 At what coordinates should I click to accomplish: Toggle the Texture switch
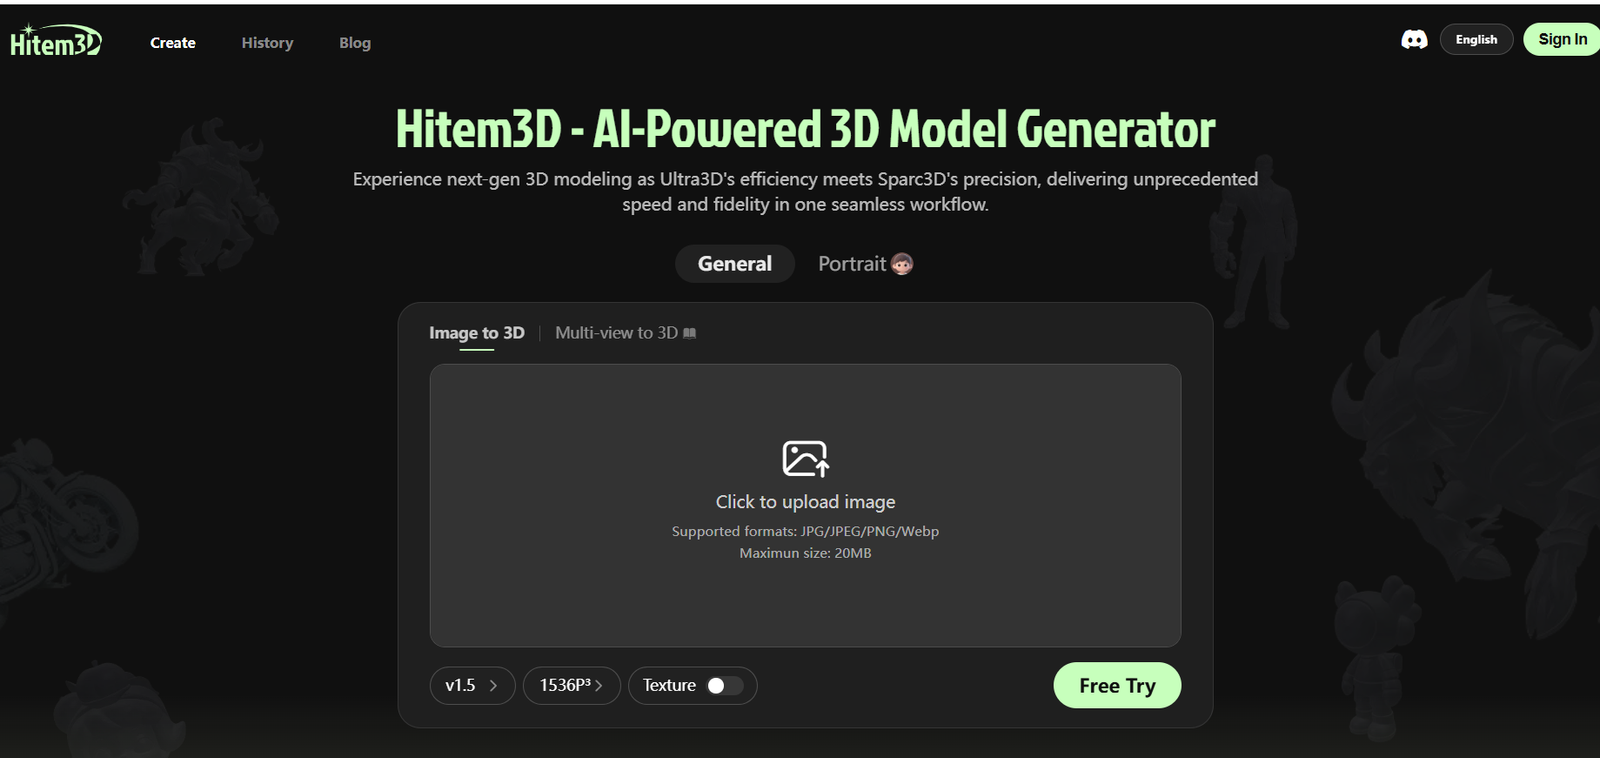[725, 685]
